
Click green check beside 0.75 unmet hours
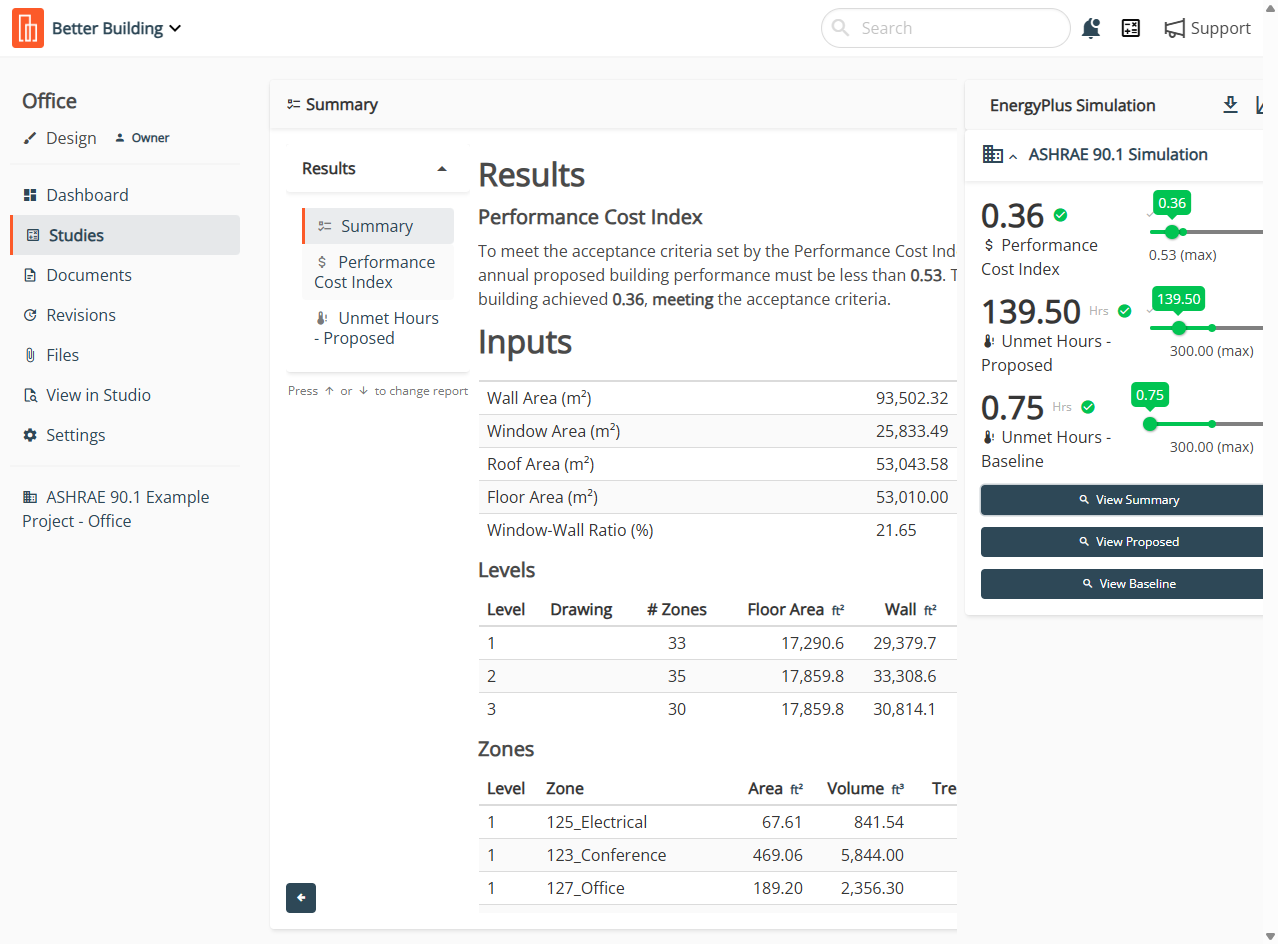1088,407
